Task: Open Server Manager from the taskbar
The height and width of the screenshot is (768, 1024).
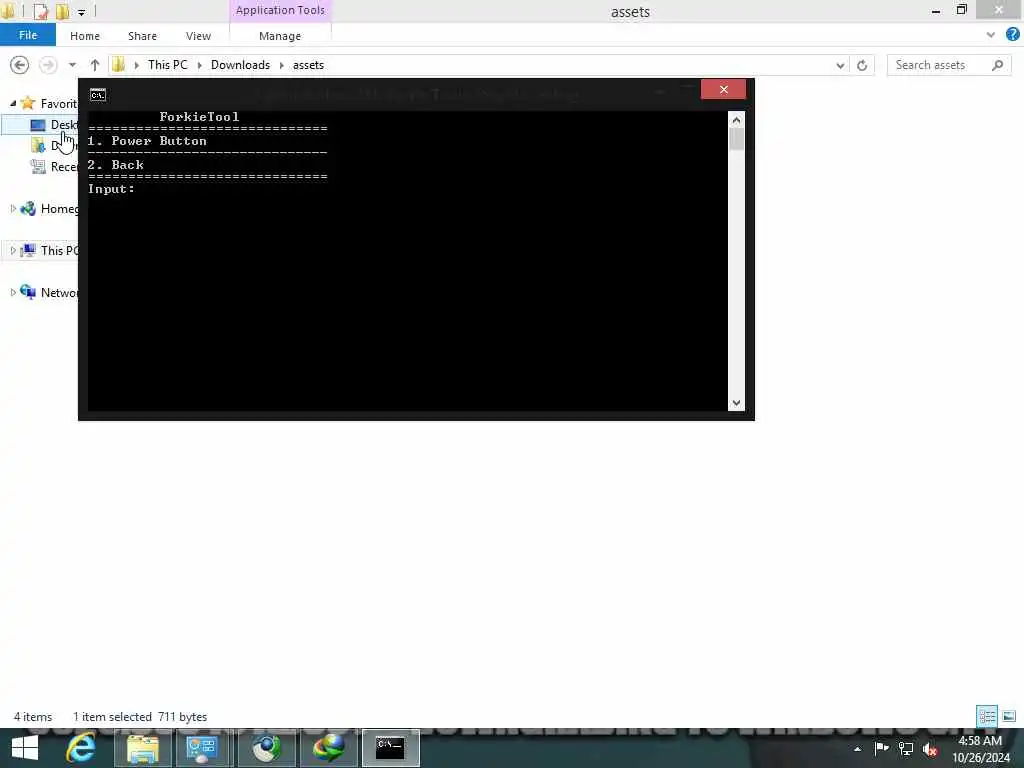Action: [x=202, y=748]
